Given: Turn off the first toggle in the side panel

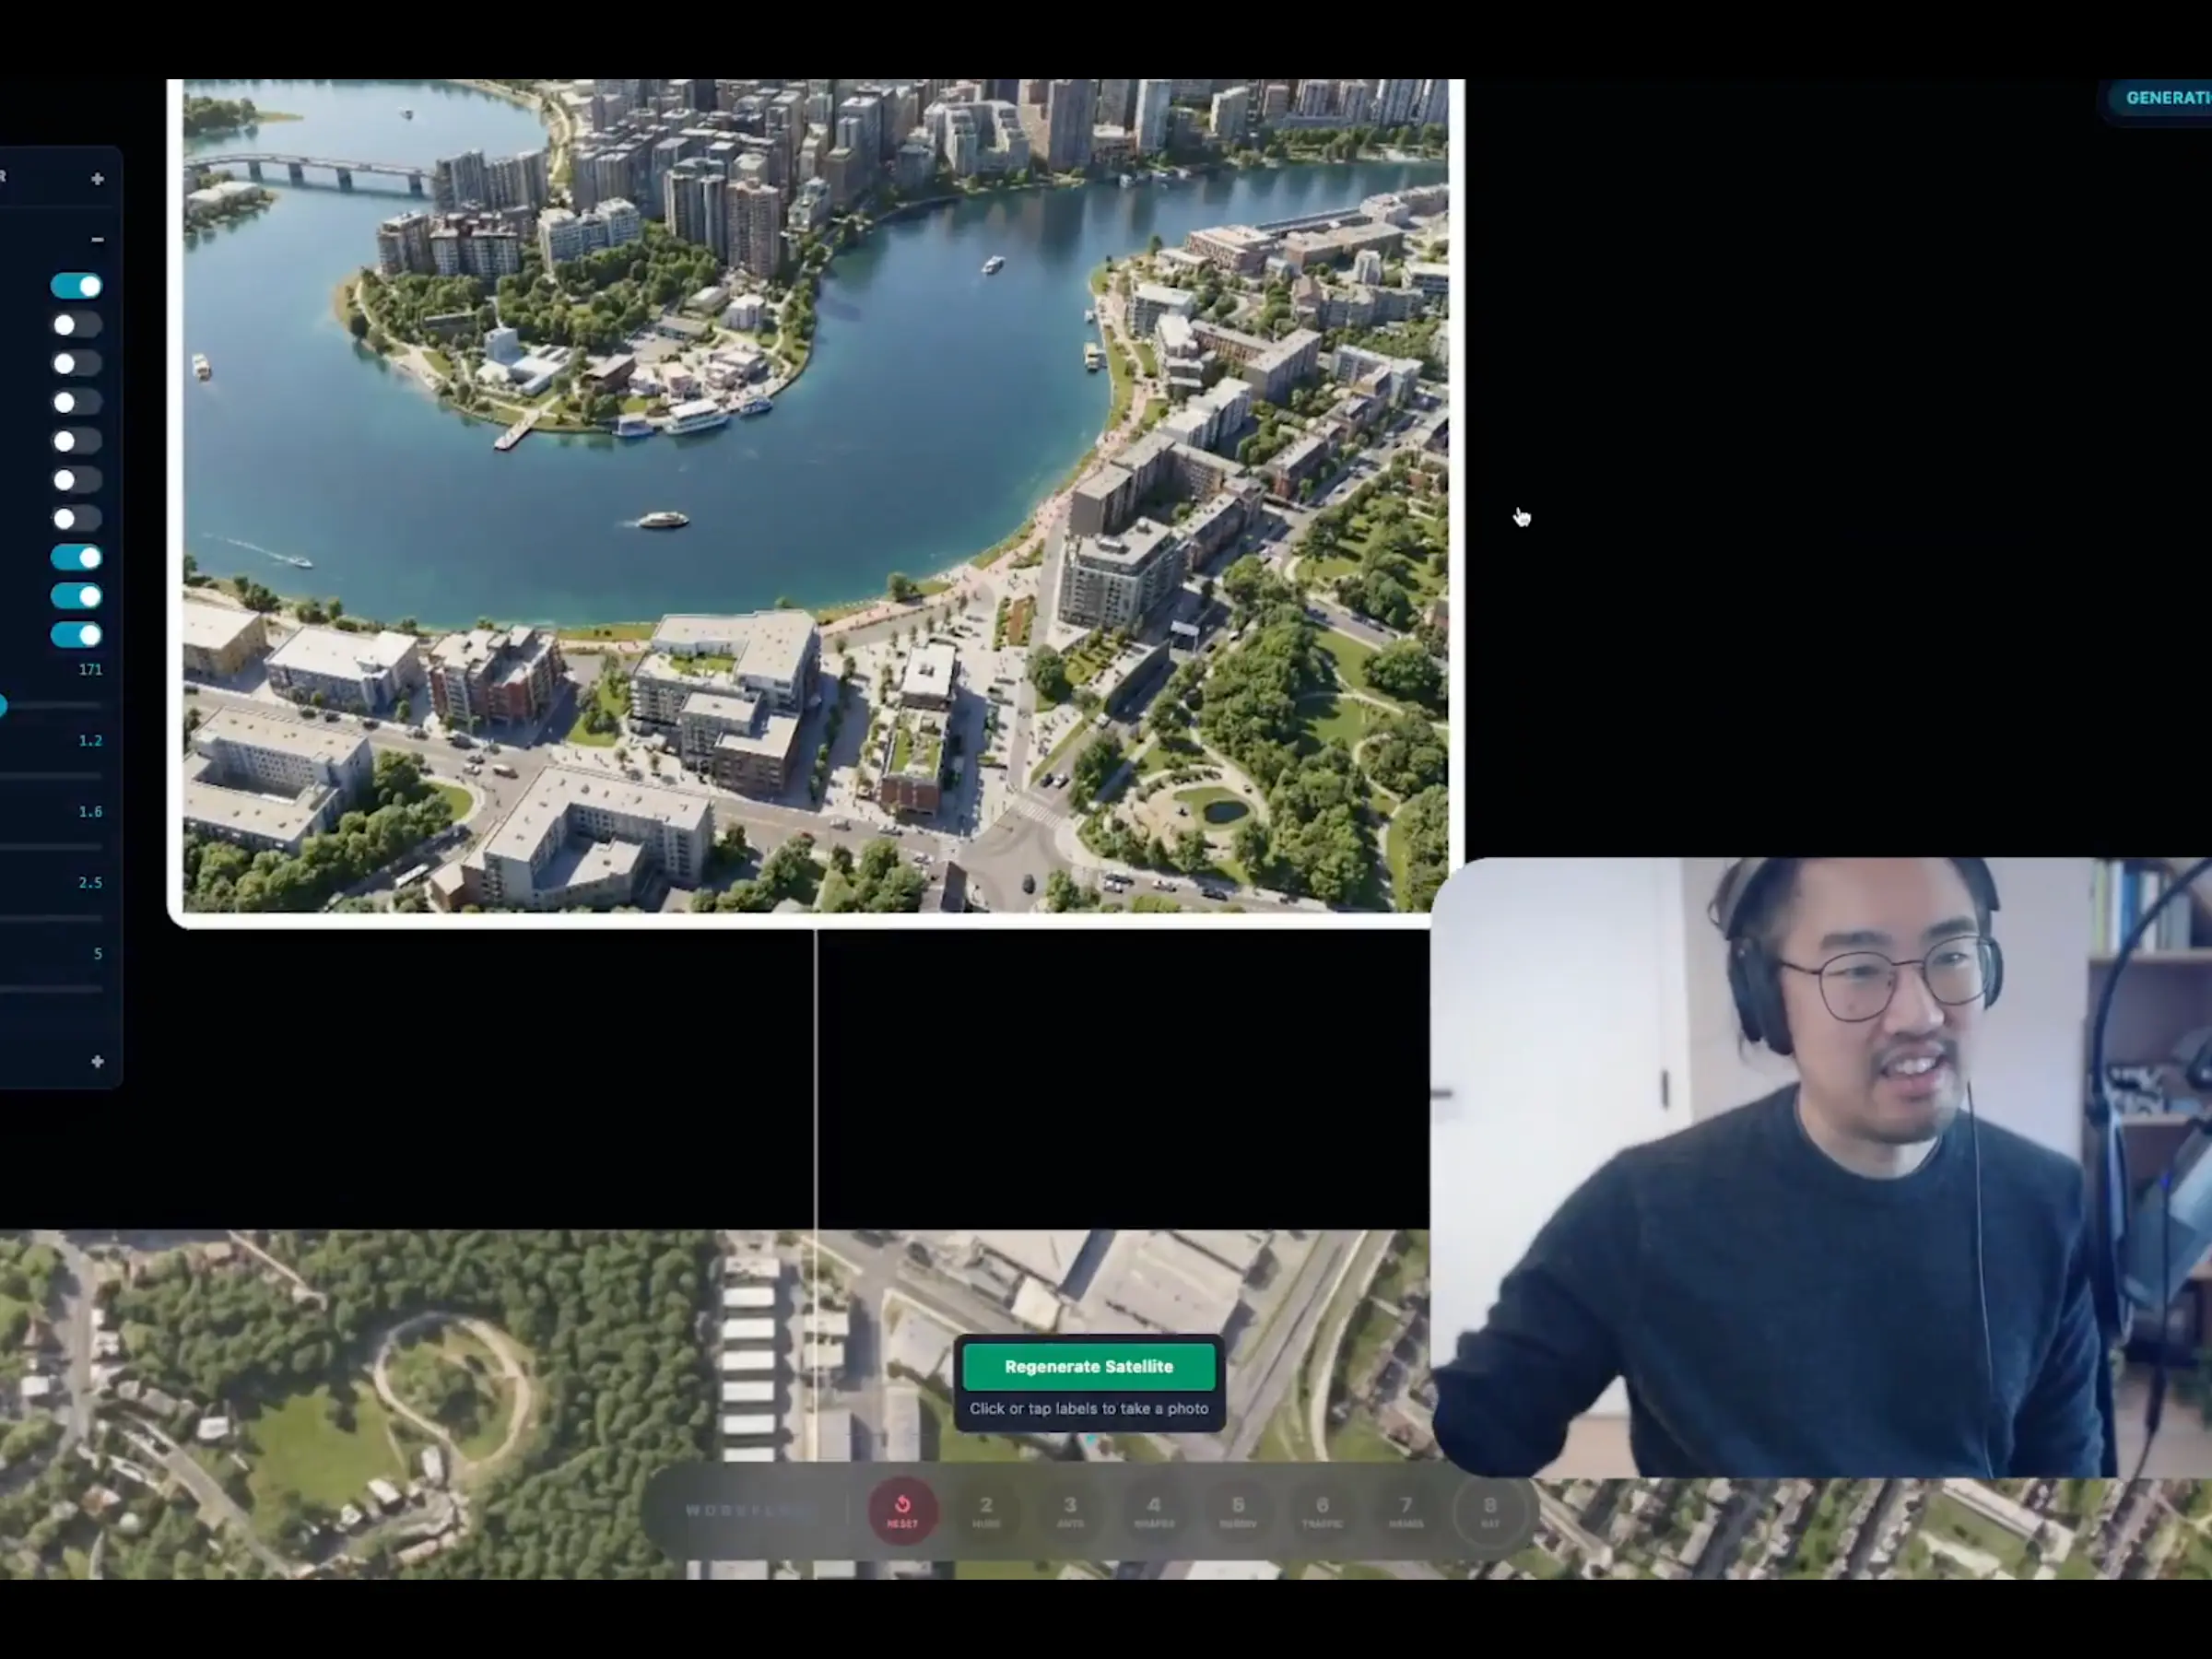Looking at the screenshot, I should [76, 286].
